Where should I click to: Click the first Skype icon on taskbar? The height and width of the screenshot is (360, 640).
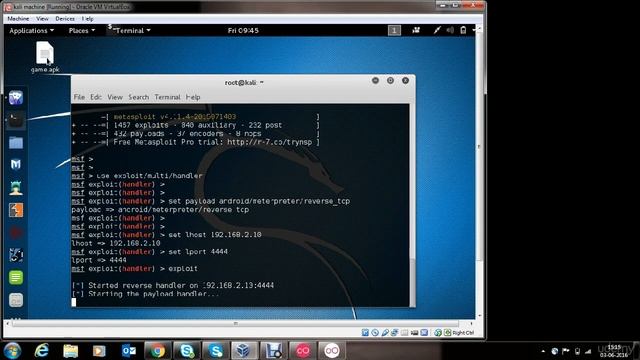[187, 351]
